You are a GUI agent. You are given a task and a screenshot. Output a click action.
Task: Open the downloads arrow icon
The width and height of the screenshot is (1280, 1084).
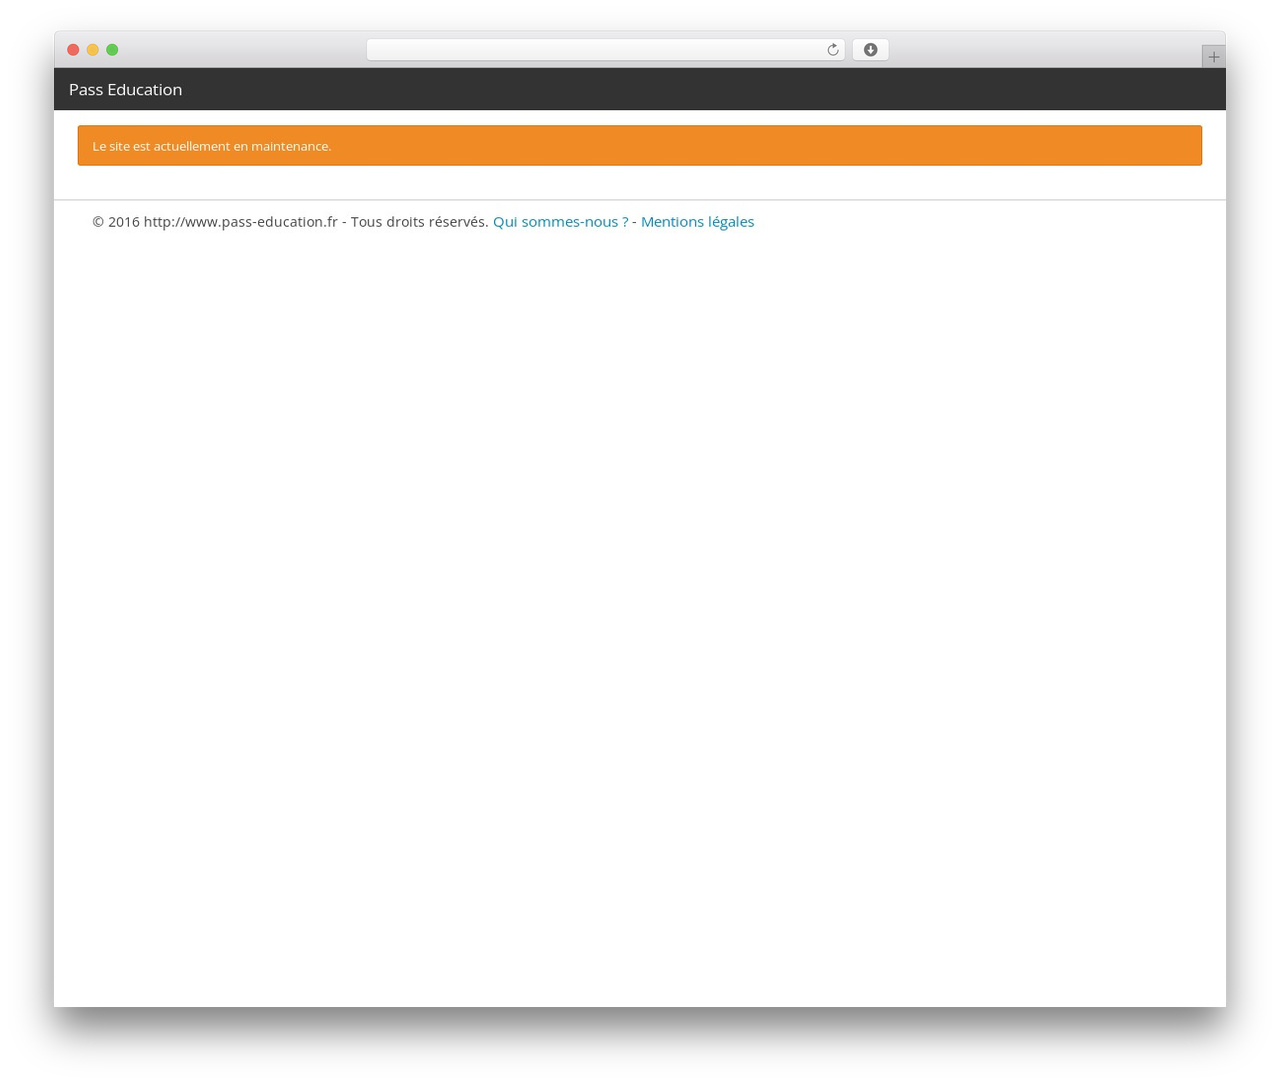870,50
